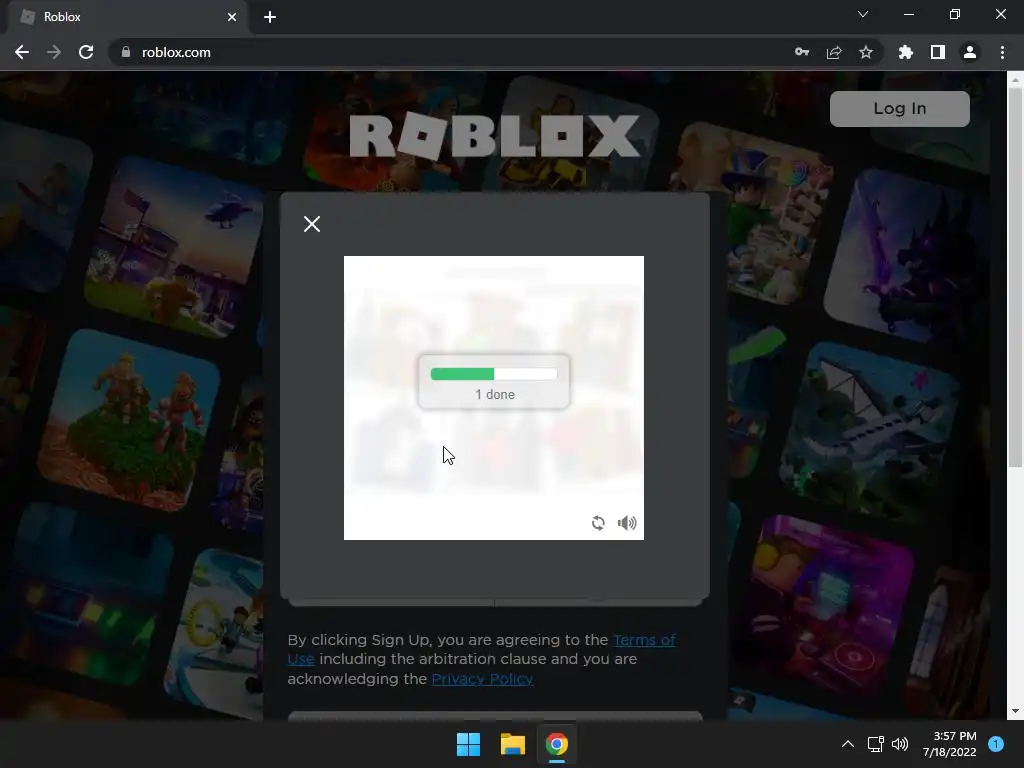Viewport: 1024px width, 768px height.
Task: Open the Chrome three-dot menu
Action: tap(1002, 52)
